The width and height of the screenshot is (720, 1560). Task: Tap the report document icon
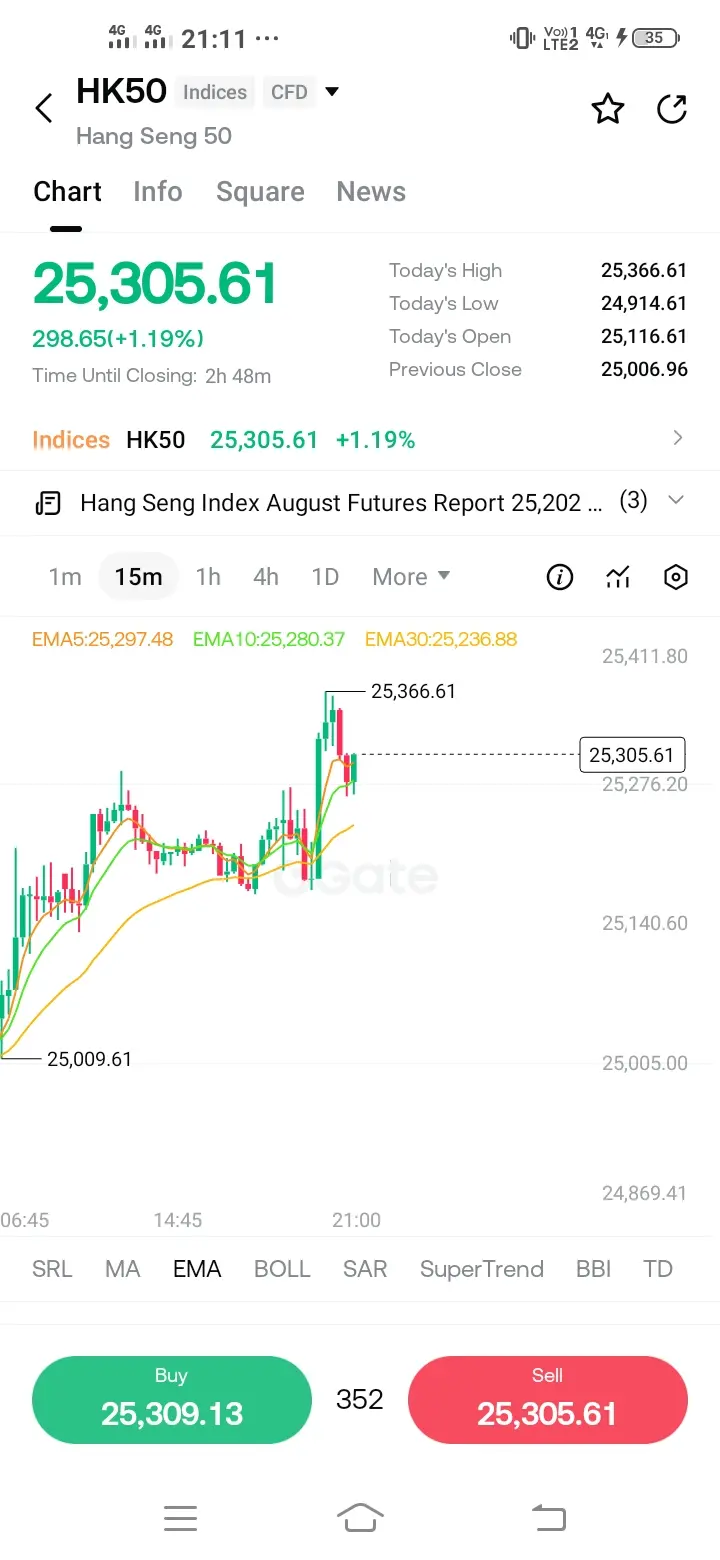pyautogui.click(x=48, y=502)
